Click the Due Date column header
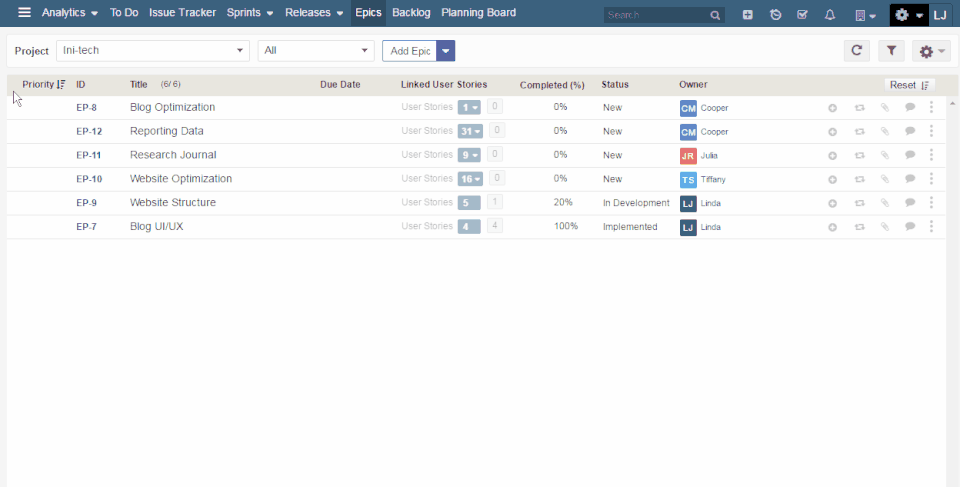The height and width of the screenshot is (487, 960). click(340, 85)
